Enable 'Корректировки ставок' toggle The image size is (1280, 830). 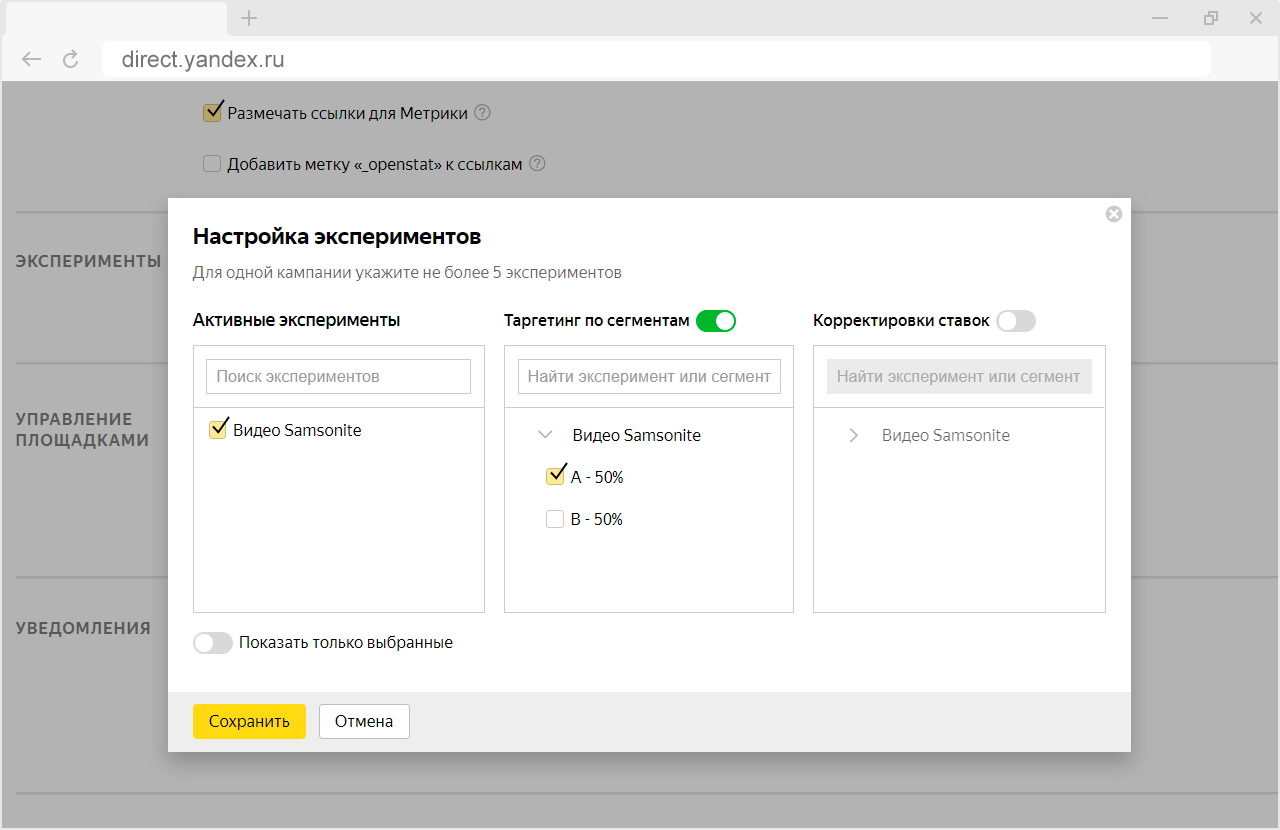(x=1016, y=321)
